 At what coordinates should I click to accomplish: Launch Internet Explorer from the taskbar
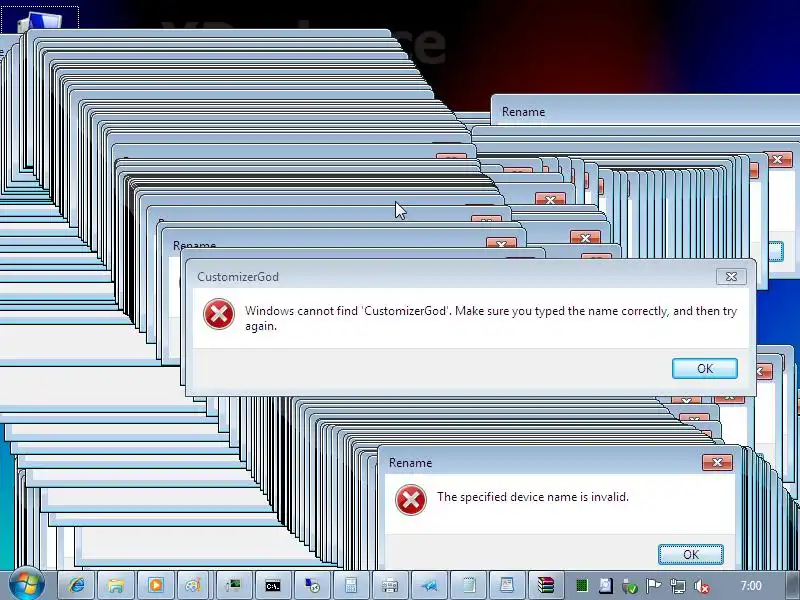coord(77,585)
